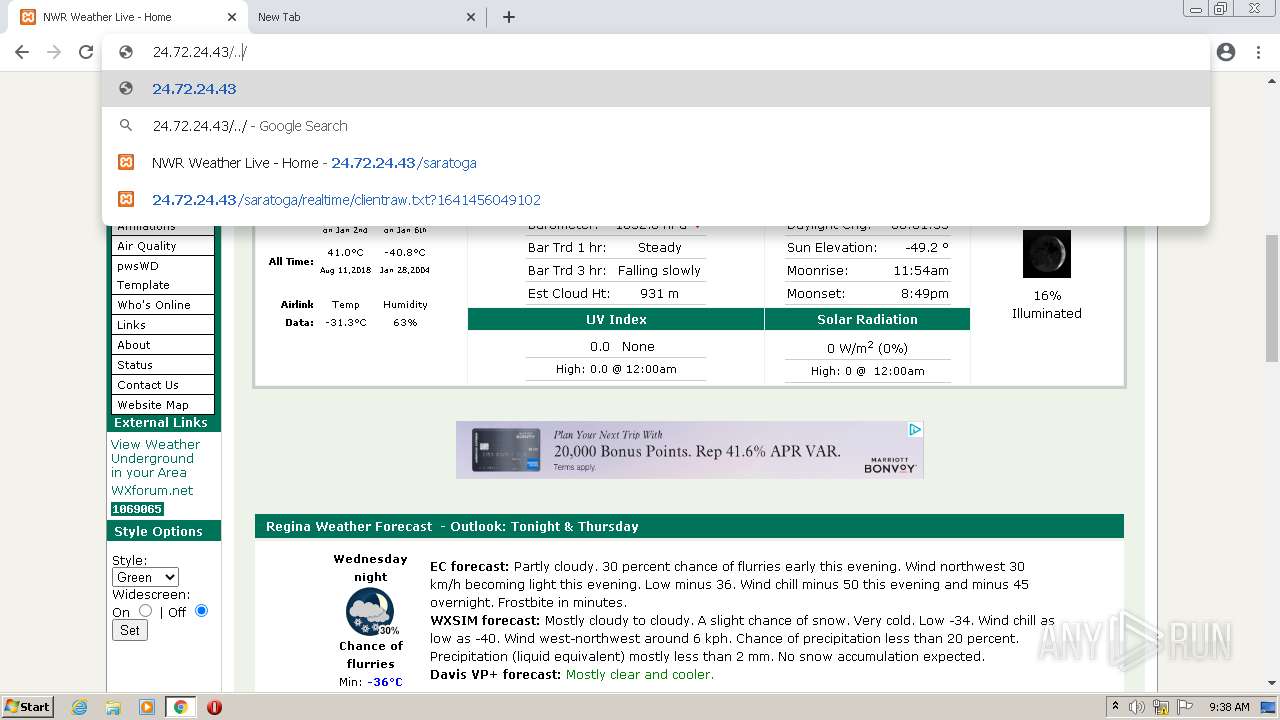Screen dimensions: 1280x720
Task: Click the UV Index header
Action: coord(616,319)
